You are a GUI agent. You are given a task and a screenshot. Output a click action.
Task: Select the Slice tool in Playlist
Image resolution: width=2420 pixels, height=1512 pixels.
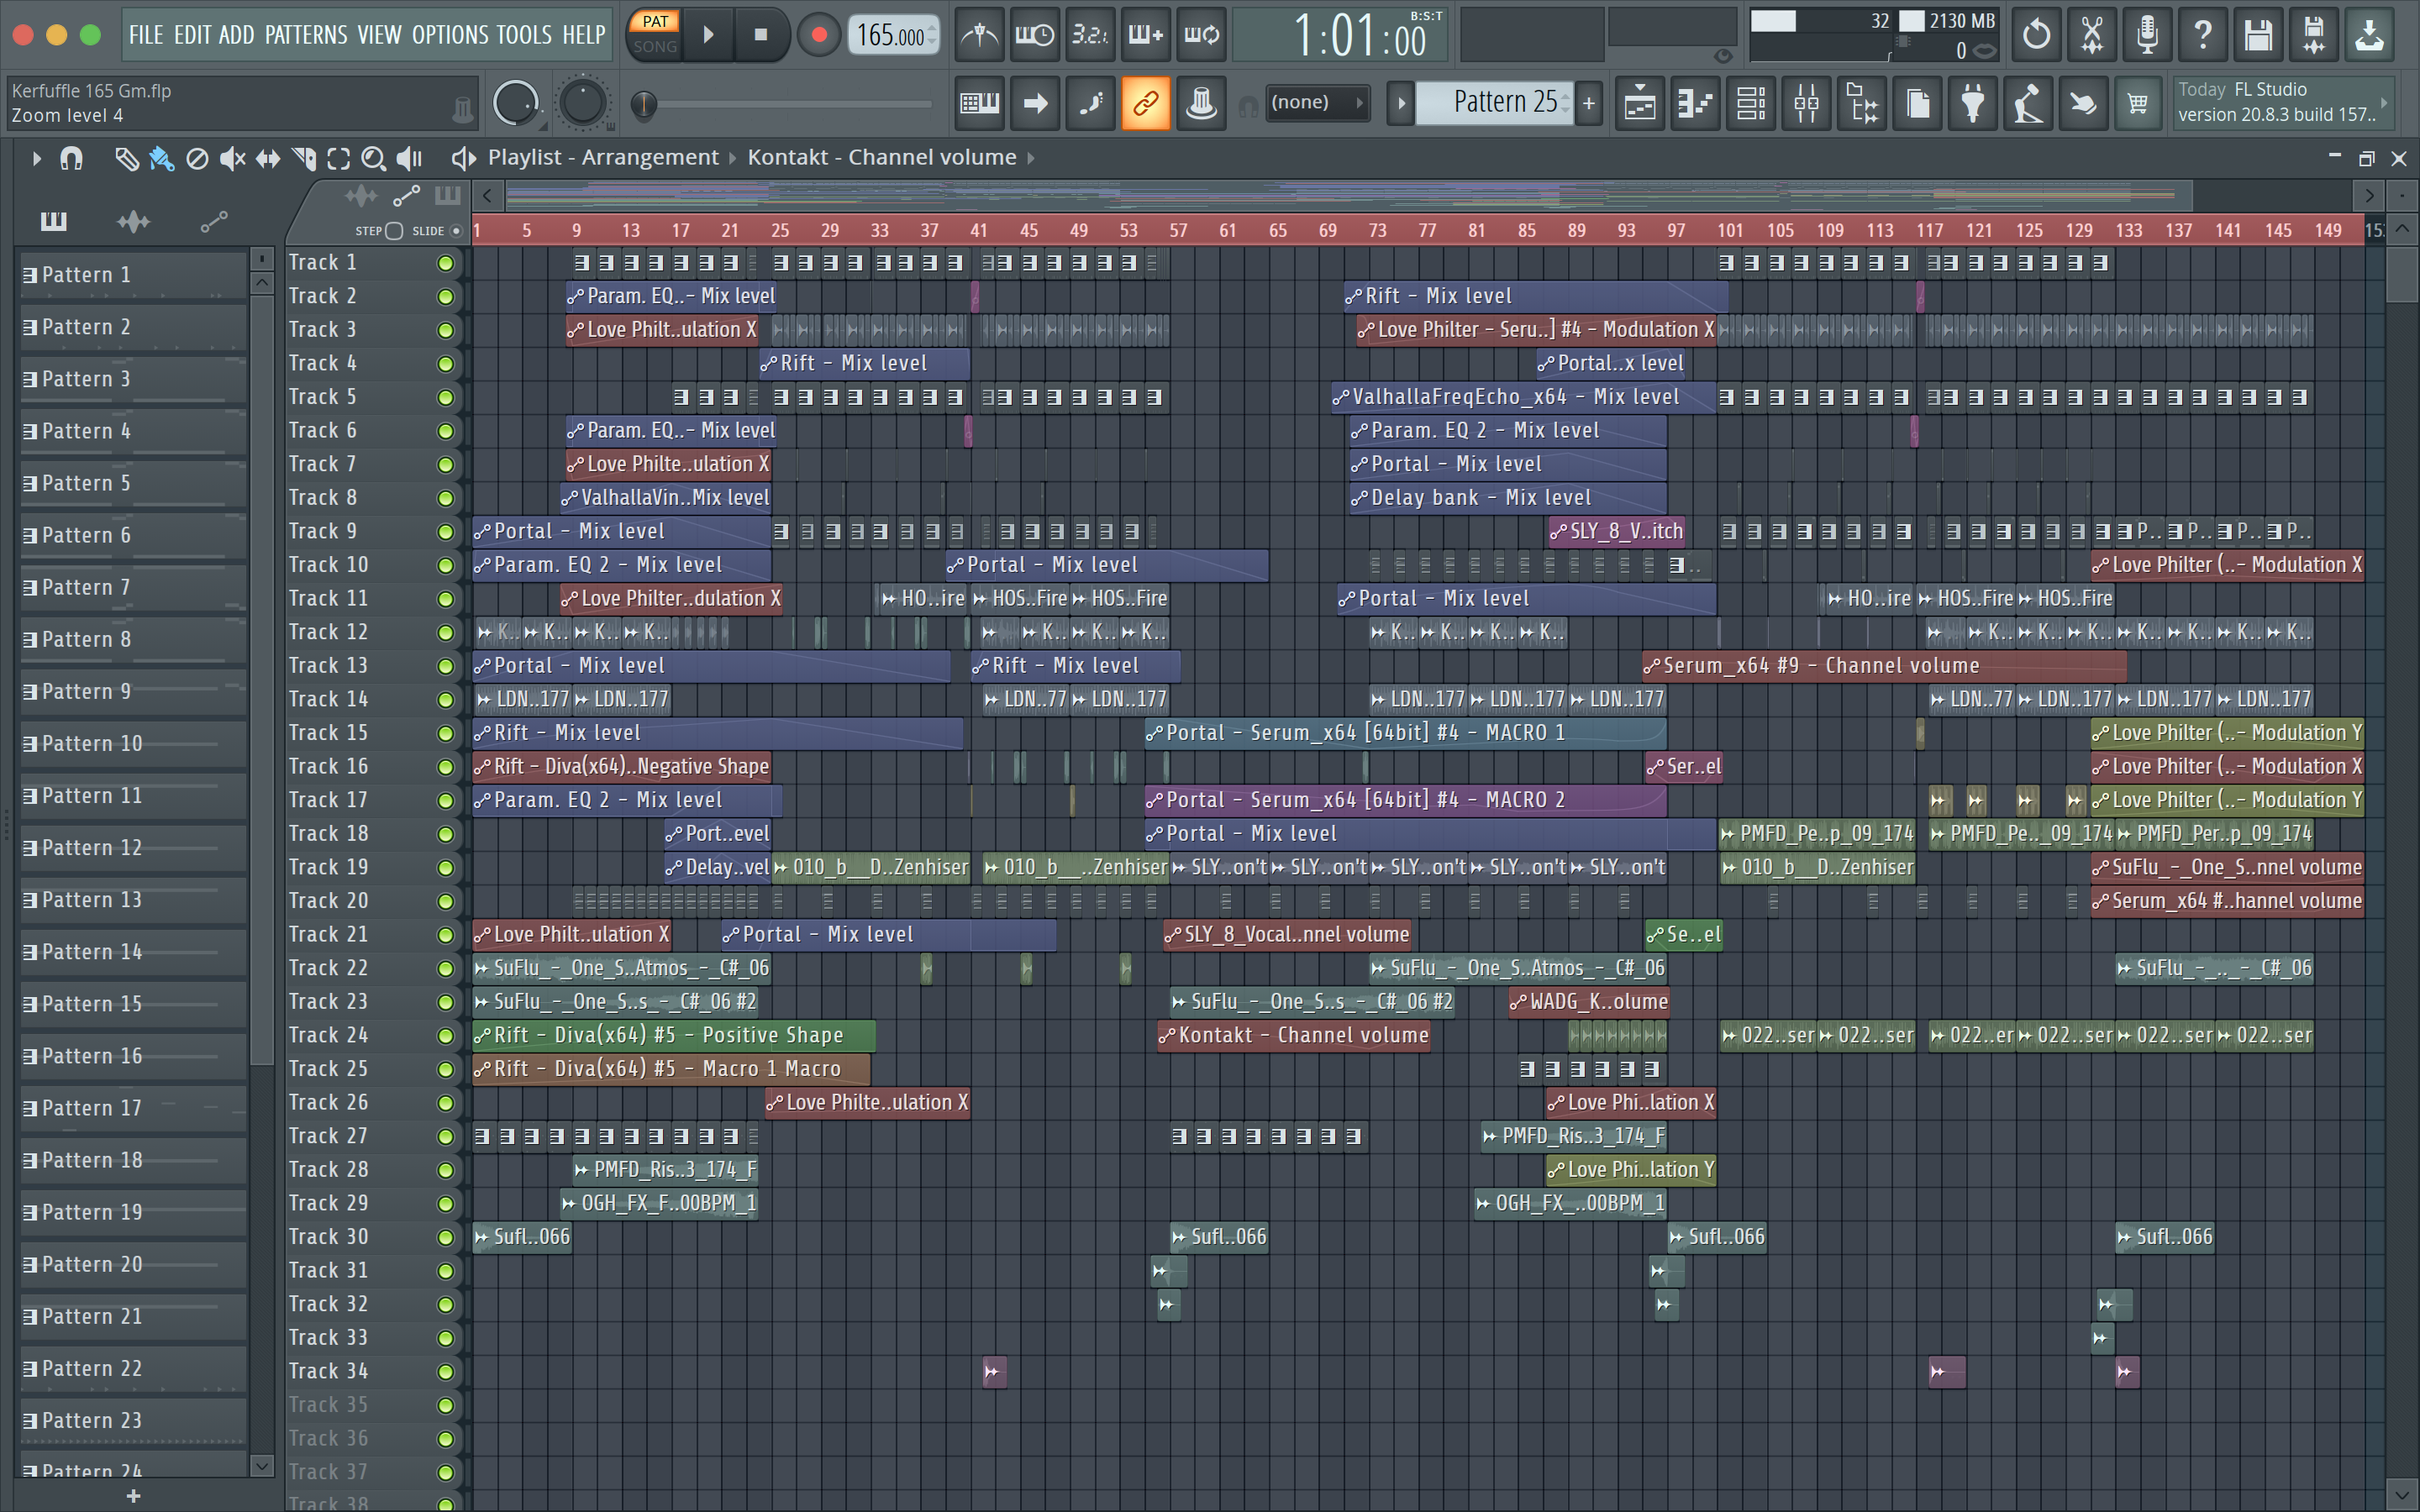pyautogui.click(x=303, y=158)
